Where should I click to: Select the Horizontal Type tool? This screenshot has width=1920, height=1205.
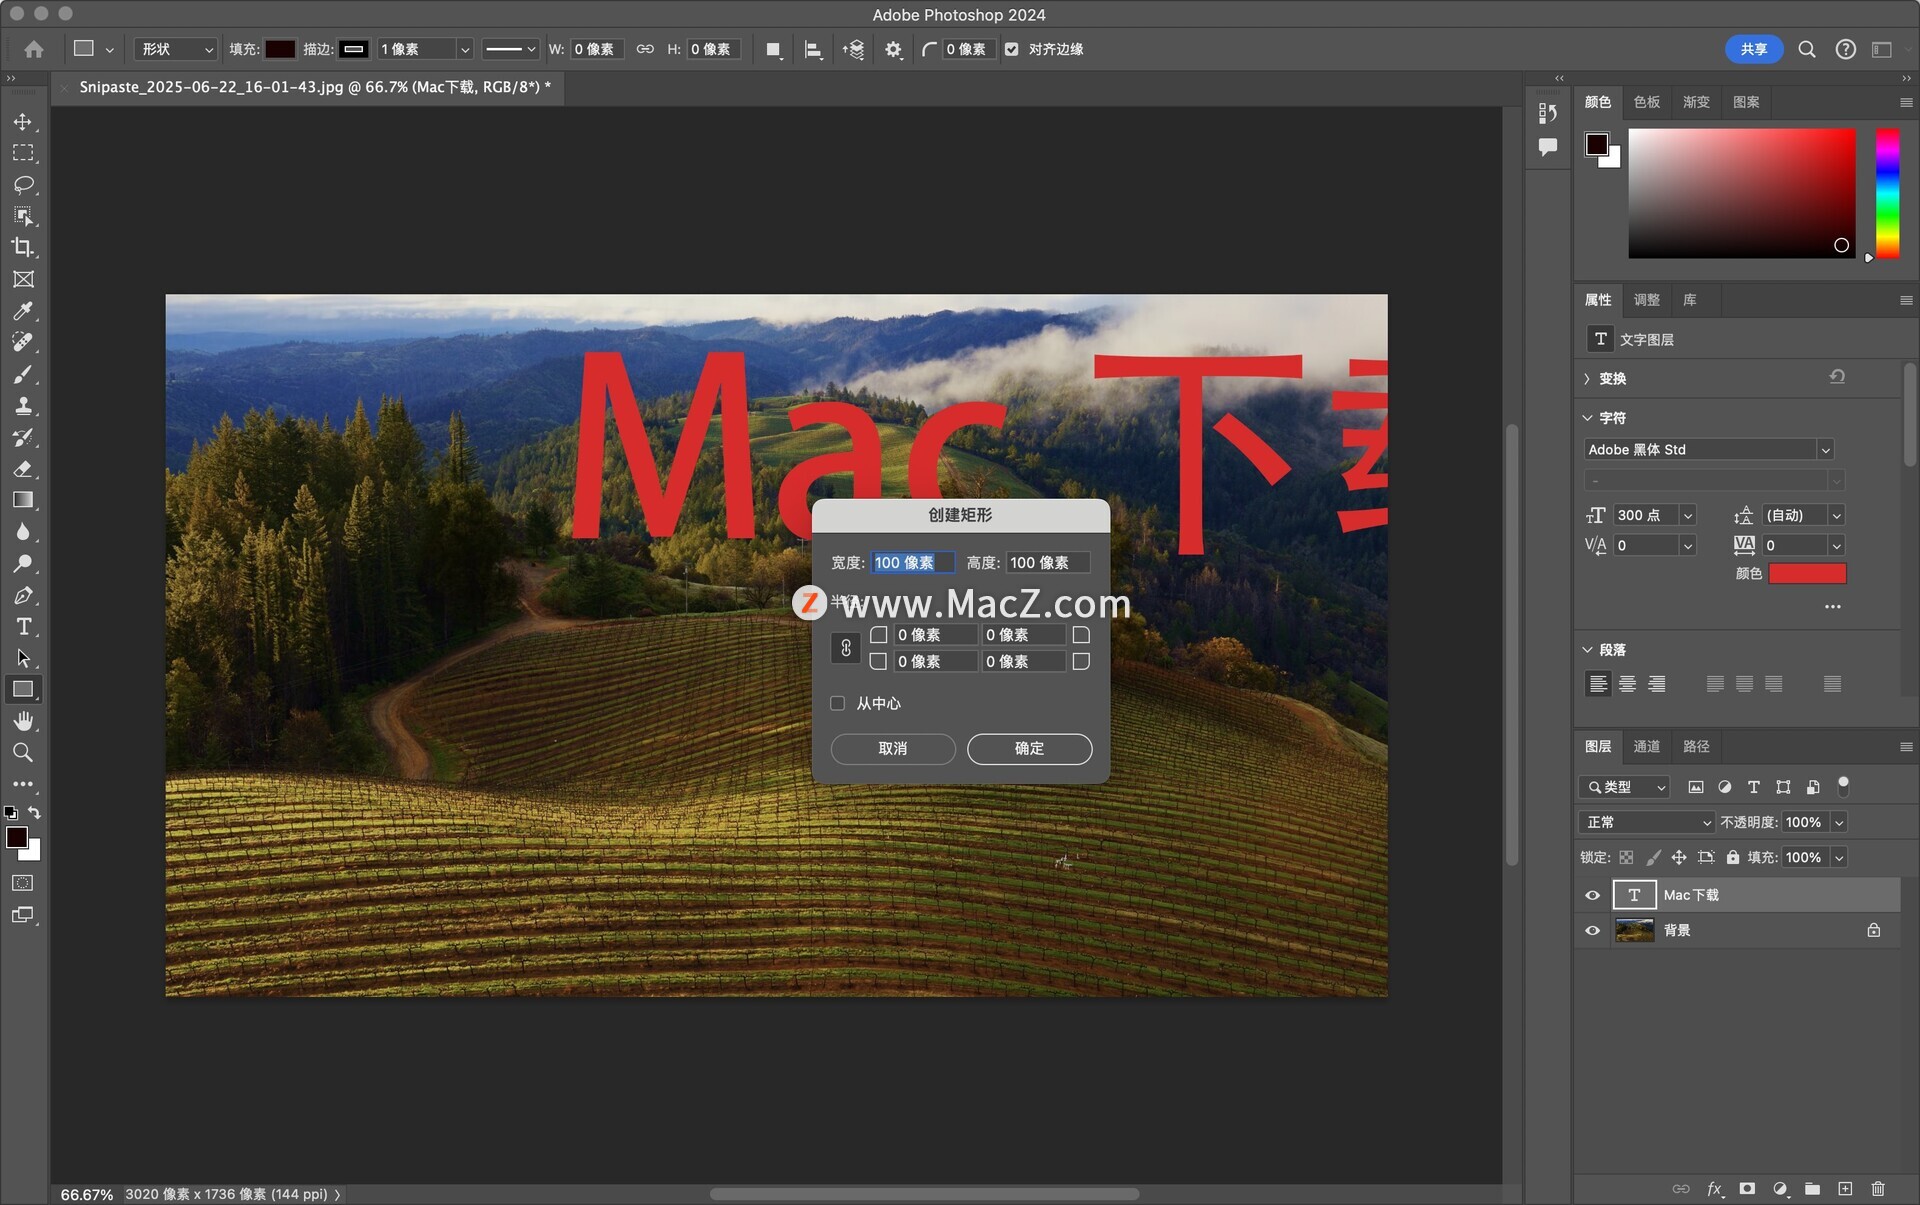pyautogui.click(x=22, y=627)
